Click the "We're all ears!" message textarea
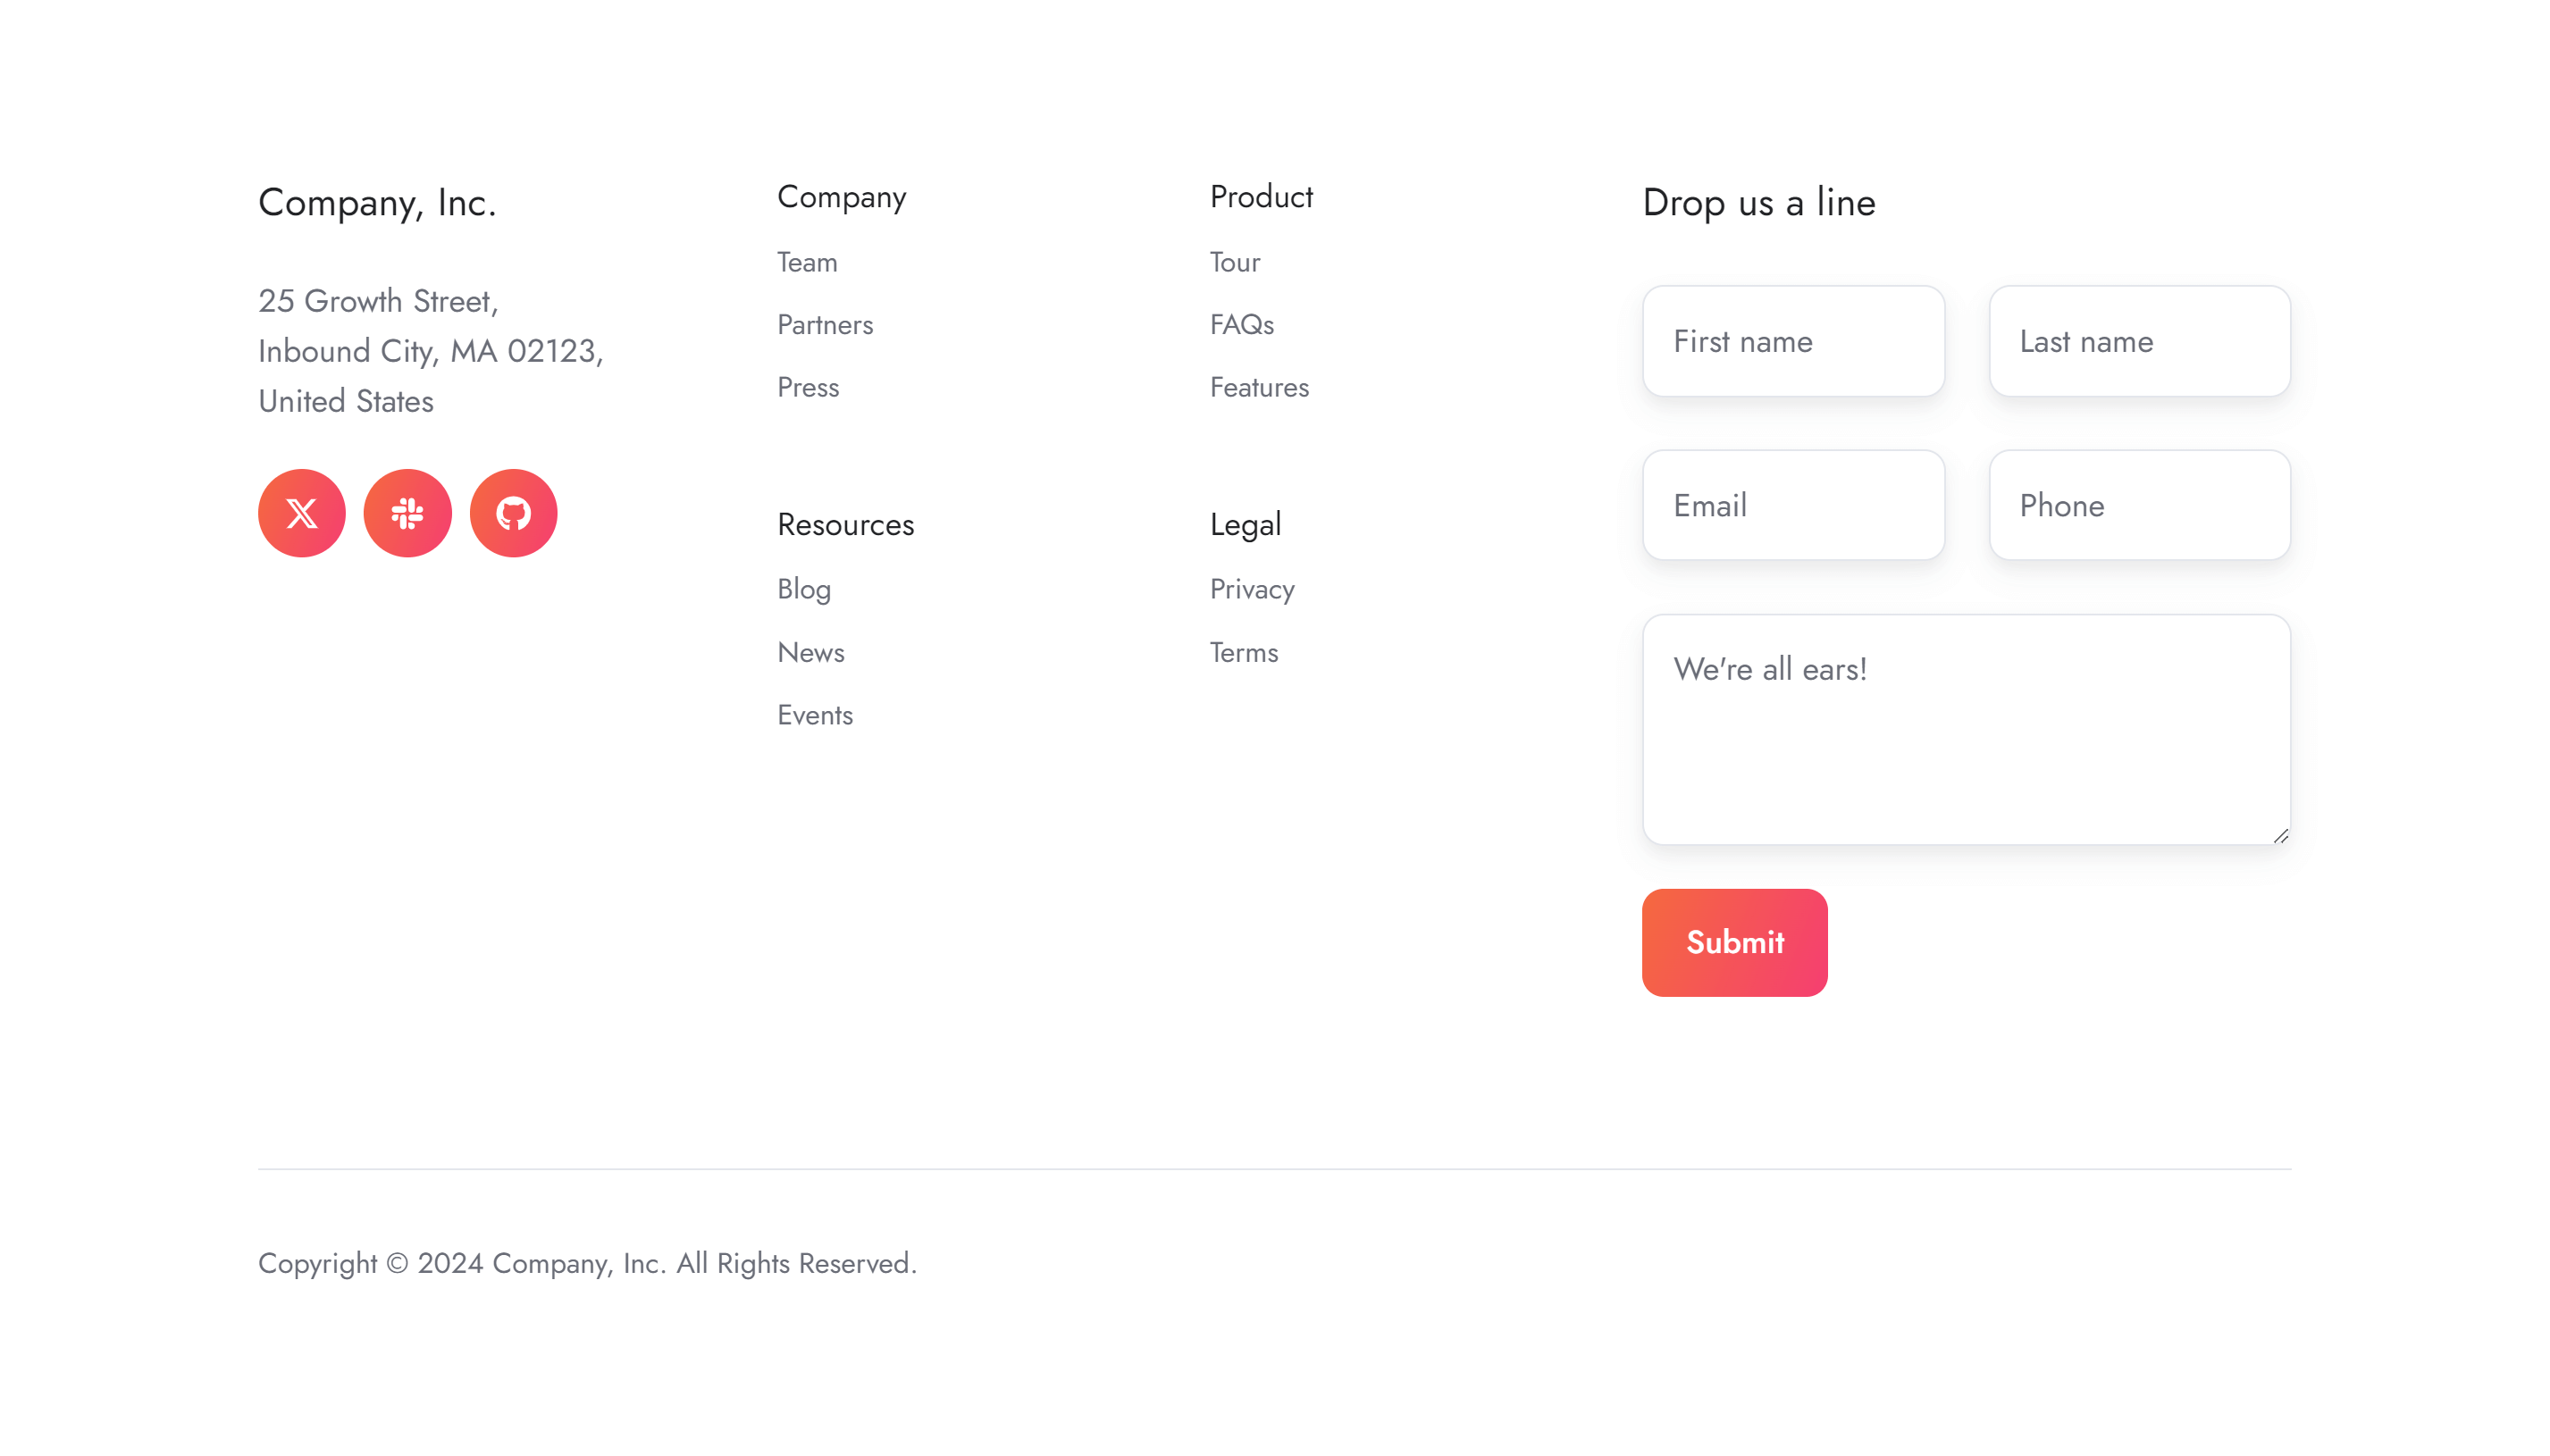 click(1965, 729)
